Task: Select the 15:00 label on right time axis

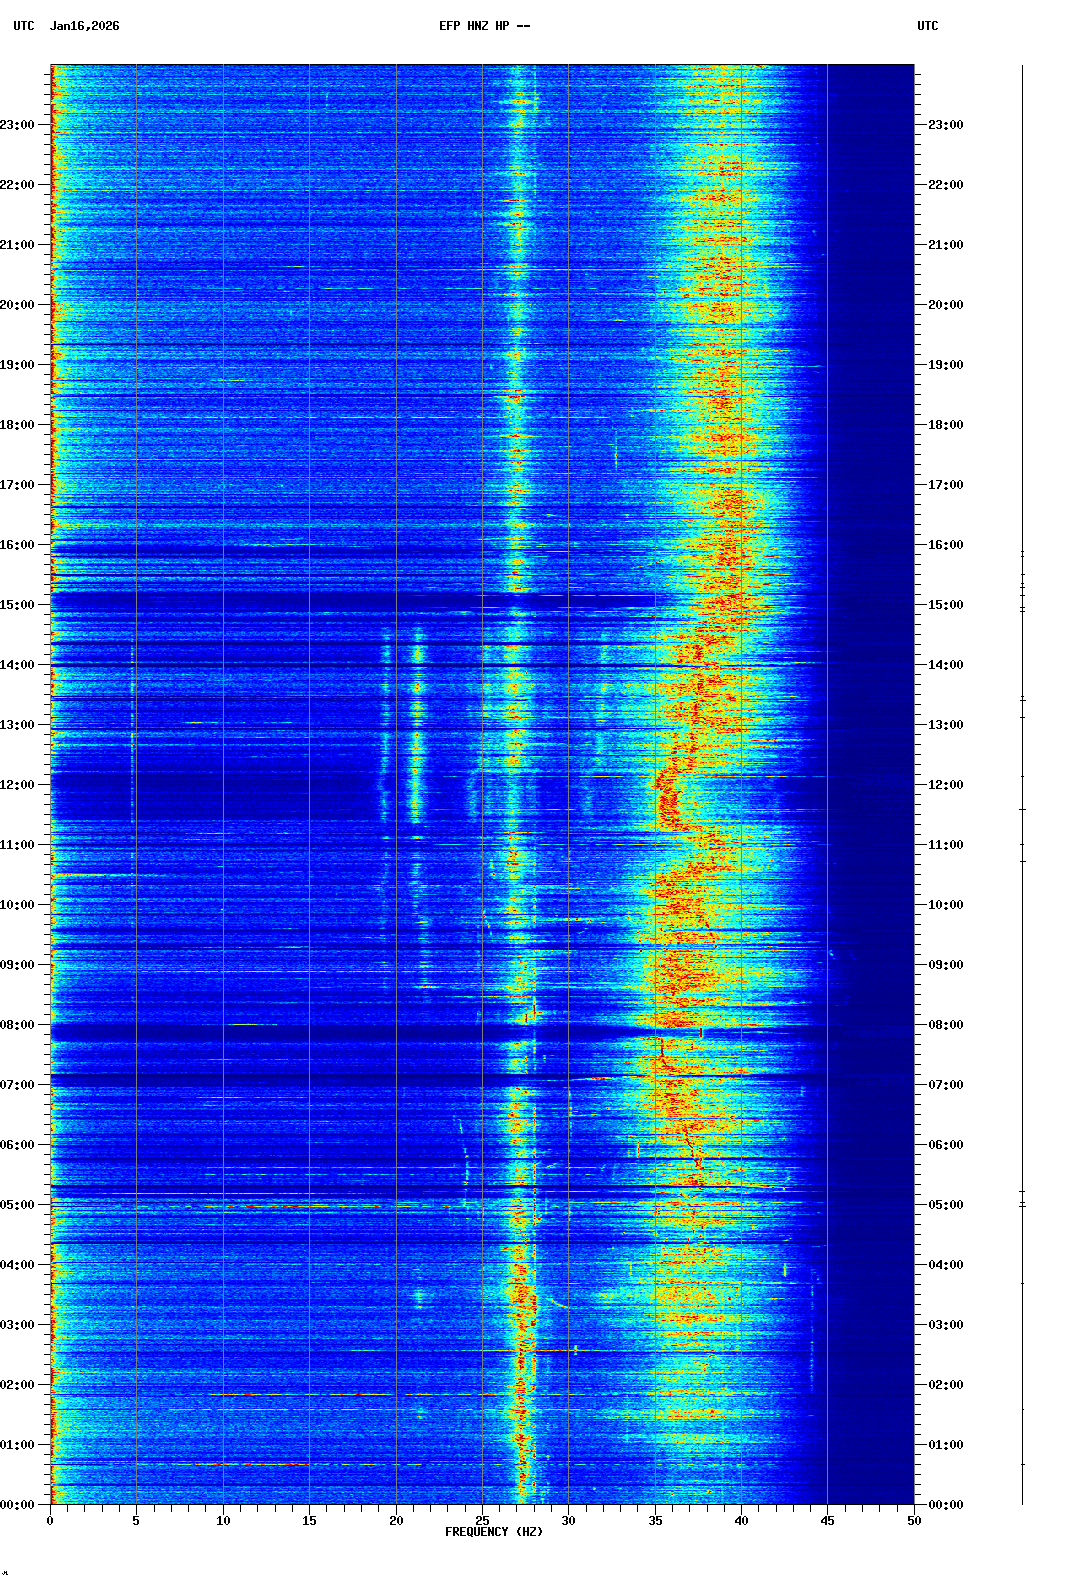Action: click(945, 605)
